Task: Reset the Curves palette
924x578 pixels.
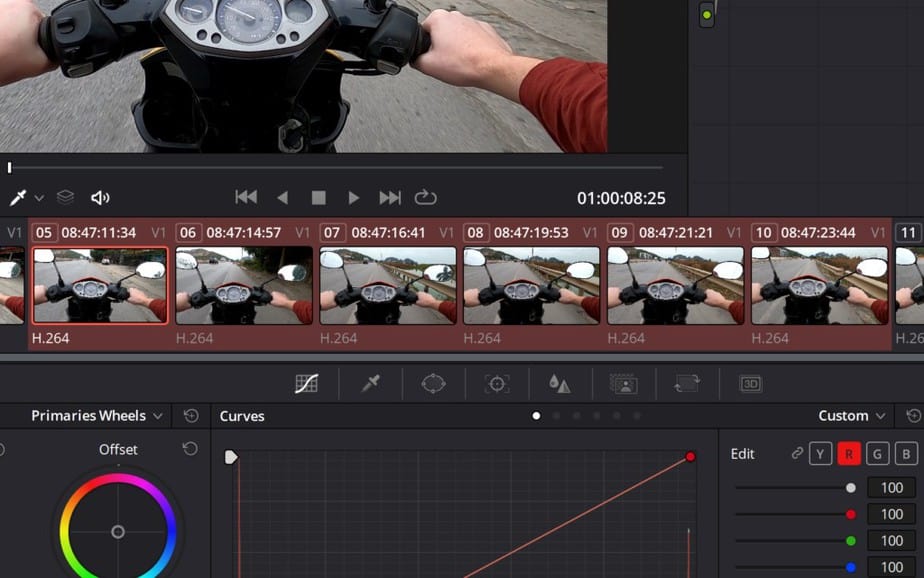Action: [x=913, y=416]
